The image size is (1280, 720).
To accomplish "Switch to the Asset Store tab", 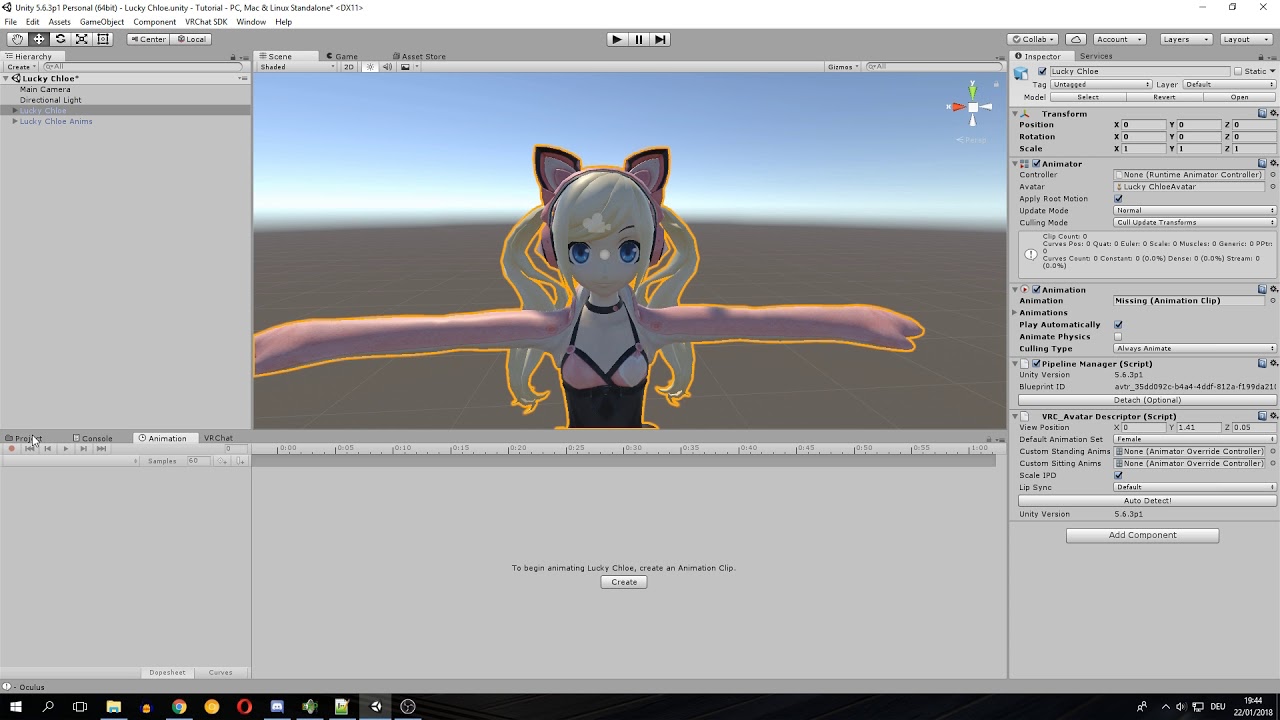I will 419,57.
